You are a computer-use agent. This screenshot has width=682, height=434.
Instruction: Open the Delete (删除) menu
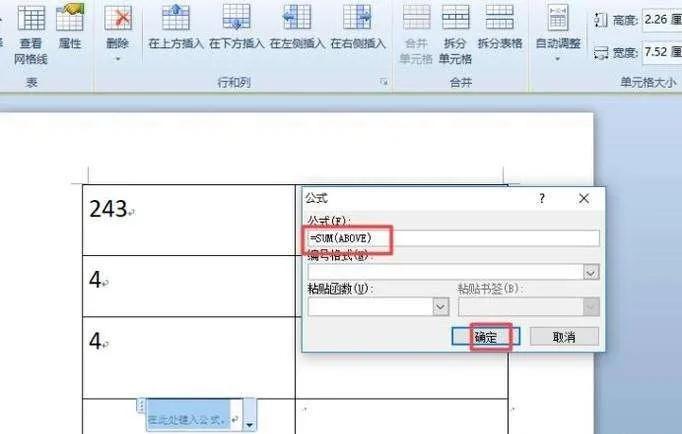tap(117, 33)
